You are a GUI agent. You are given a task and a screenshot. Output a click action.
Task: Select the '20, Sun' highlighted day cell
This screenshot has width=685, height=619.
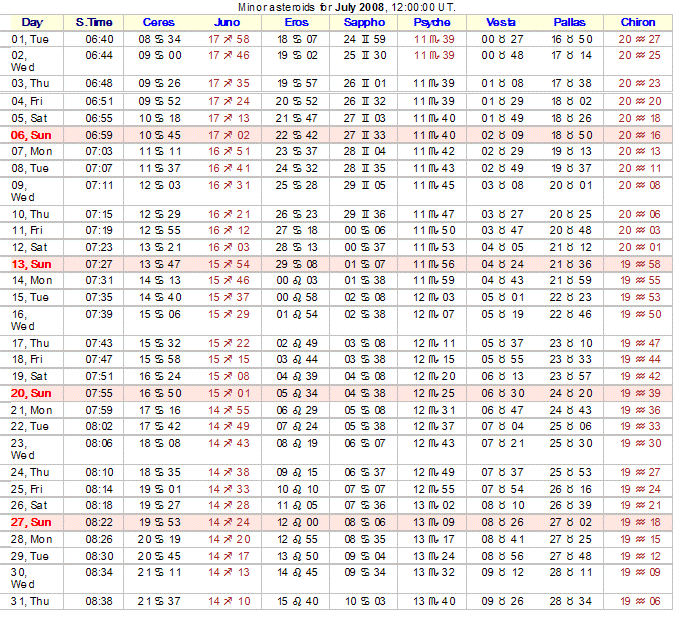pos(31,393)
